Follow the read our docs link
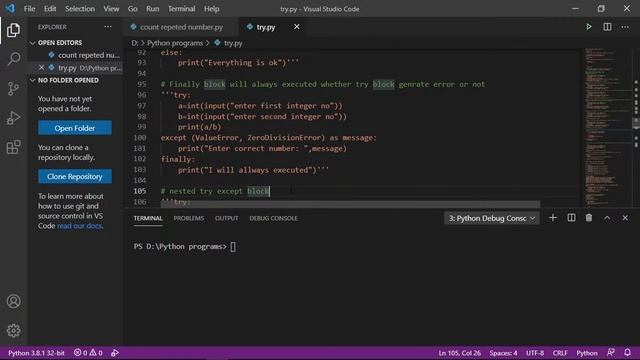This screenshot has width=640, height=360. [x=80, y=226]
